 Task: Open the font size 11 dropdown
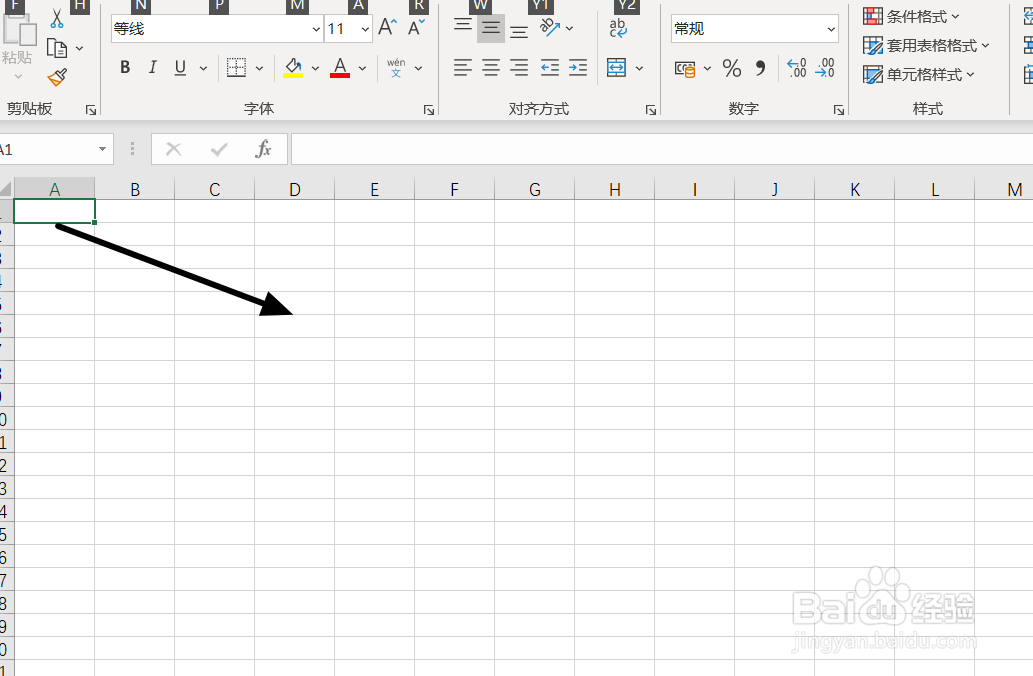(x=364, y=29)
